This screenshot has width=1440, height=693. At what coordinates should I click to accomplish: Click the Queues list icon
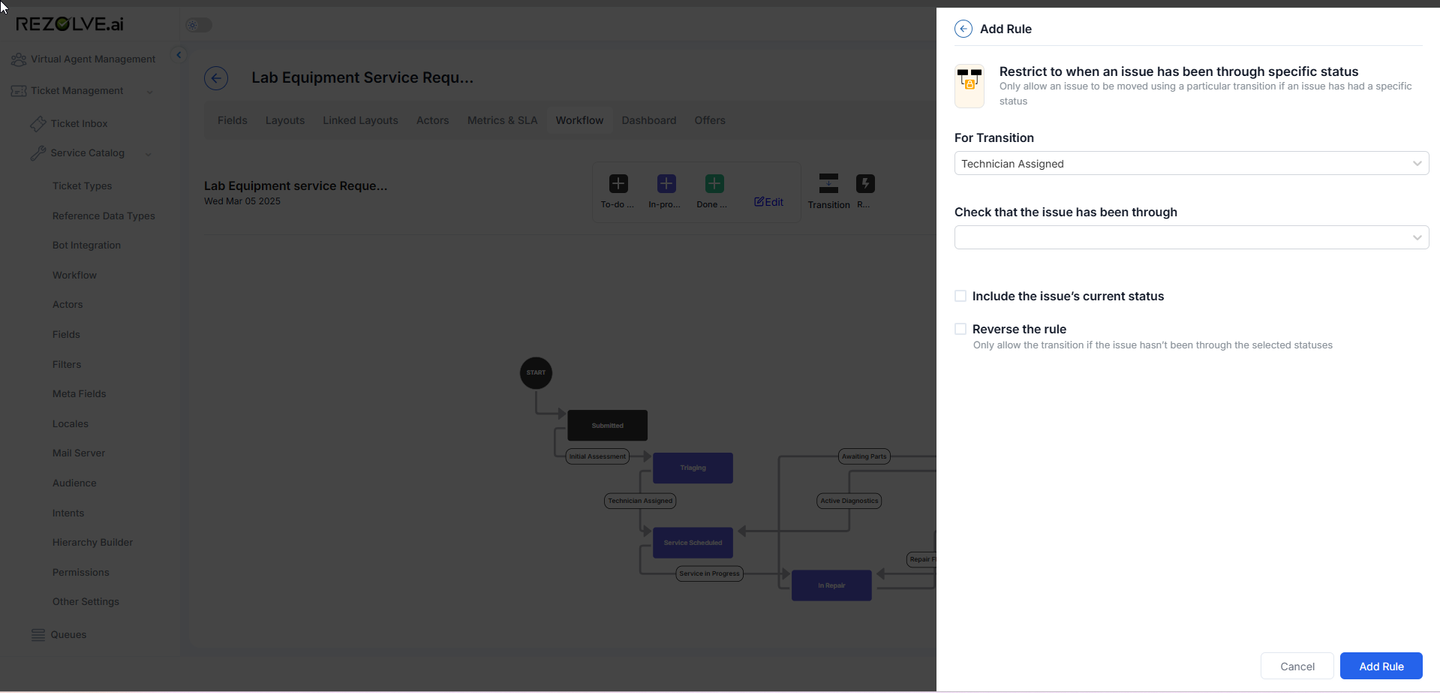click(38, 635)
